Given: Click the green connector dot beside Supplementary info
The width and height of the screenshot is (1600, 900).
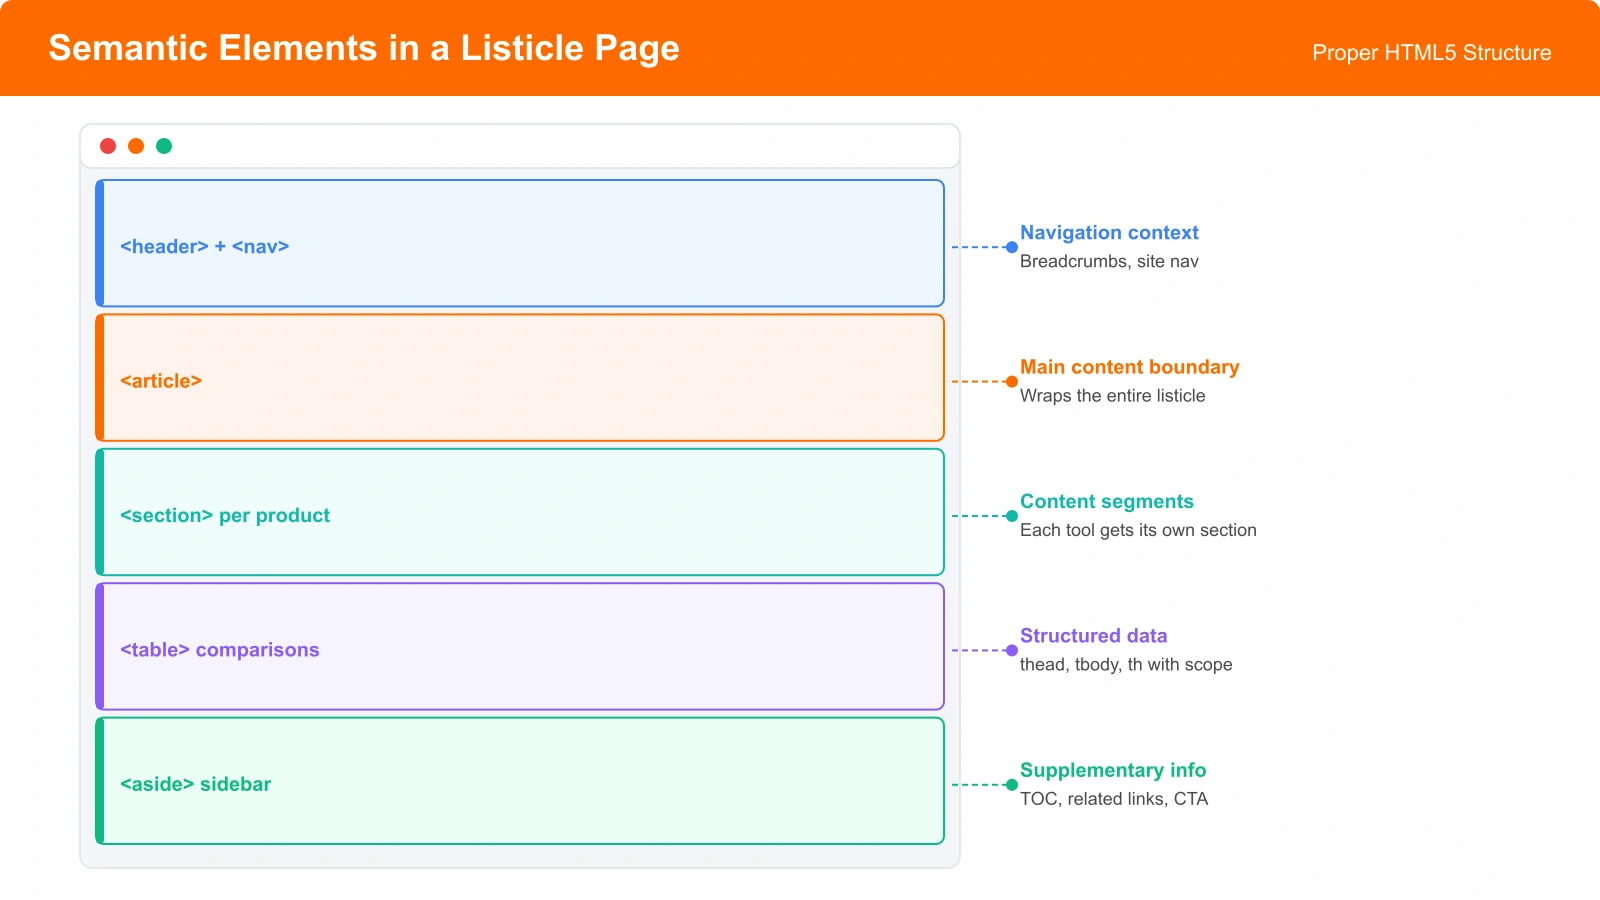Looking at the screenshot, I should tap(1011, 785).
